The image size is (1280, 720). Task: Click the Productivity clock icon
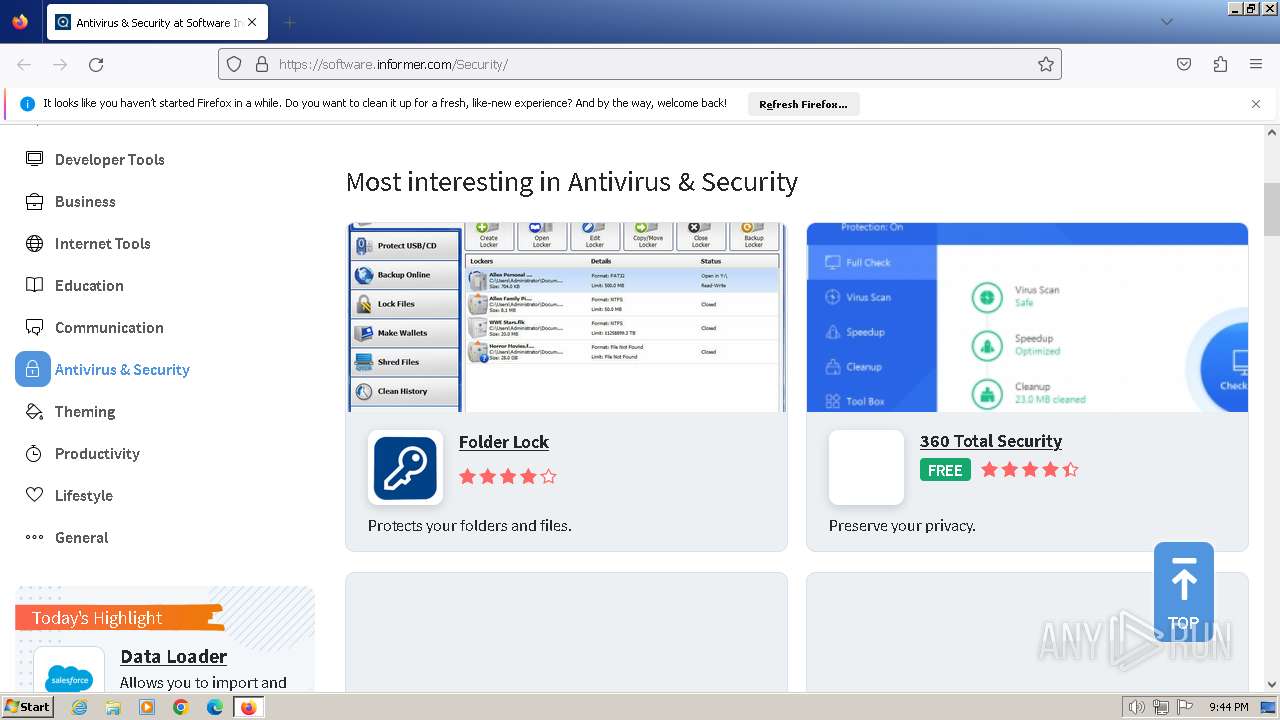pyautogui.click(x=34, y=453)
